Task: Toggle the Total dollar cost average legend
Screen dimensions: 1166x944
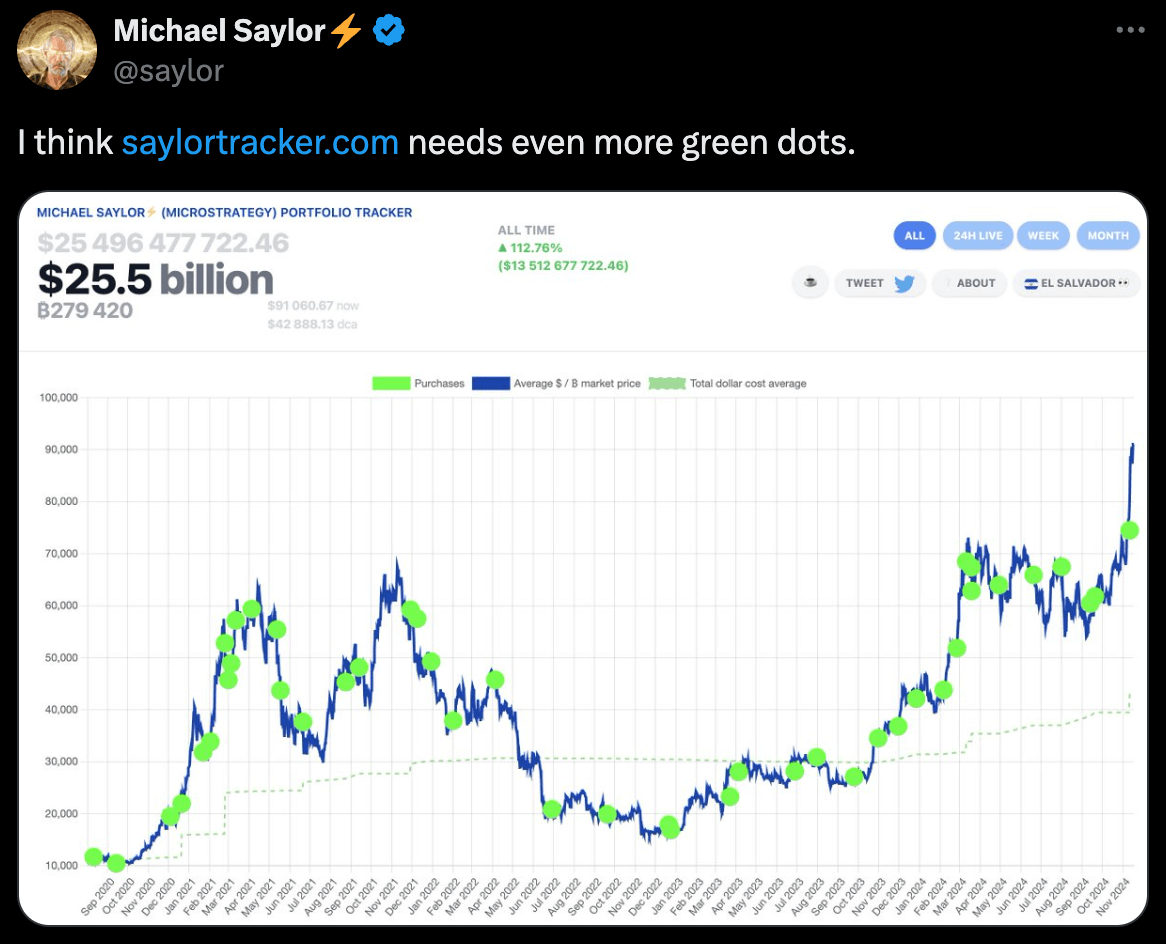Action: tap(727, 383)
